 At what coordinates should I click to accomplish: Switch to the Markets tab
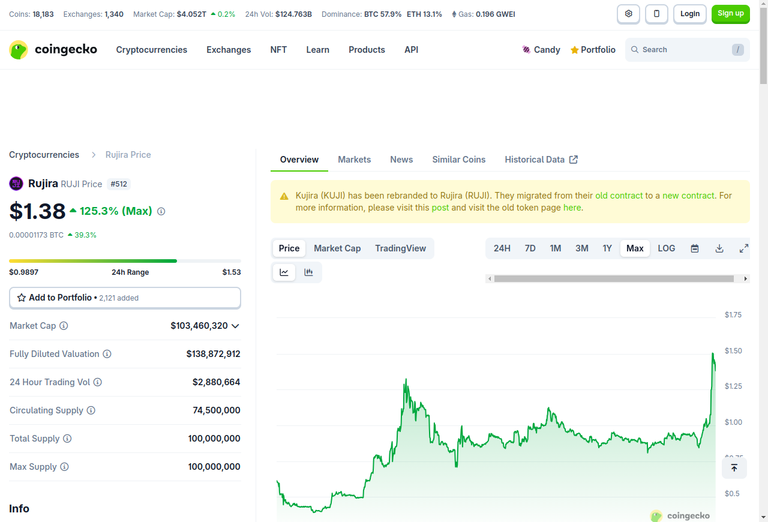pos(354,160)
